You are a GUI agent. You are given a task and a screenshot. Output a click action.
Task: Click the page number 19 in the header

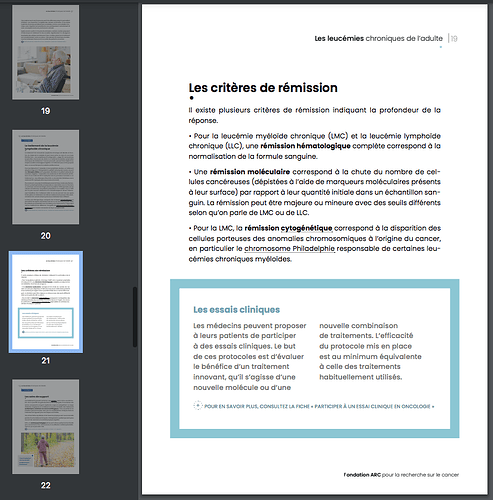(x=454, y=39)
